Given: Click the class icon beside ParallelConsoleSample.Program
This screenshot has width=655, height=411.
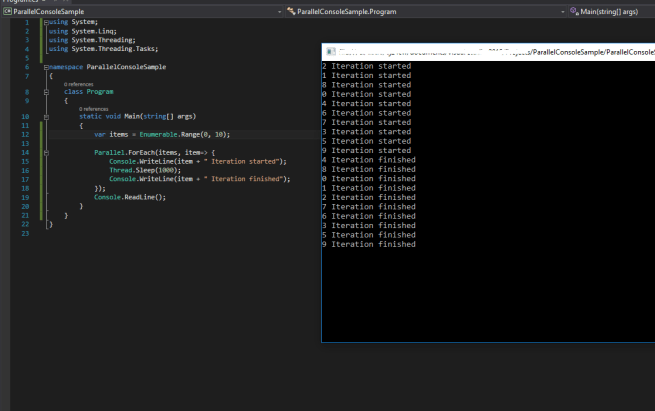Looking at the screenshot, I should coord(291,11).
